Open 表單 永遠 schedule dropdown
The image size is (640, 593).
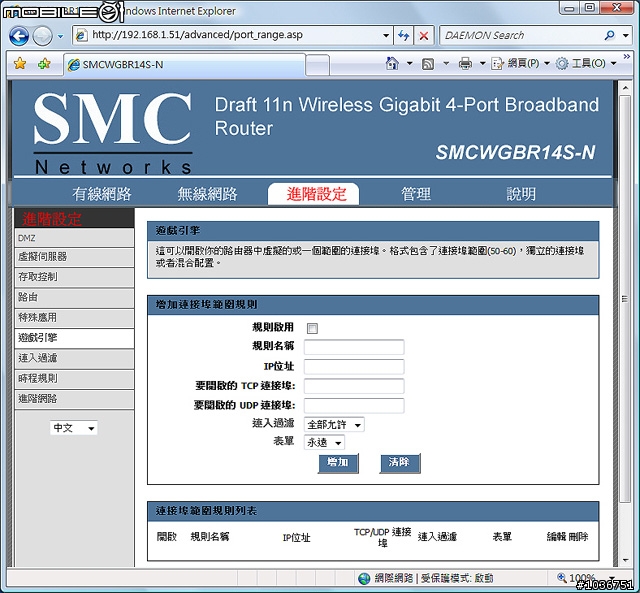coord(324,442)
